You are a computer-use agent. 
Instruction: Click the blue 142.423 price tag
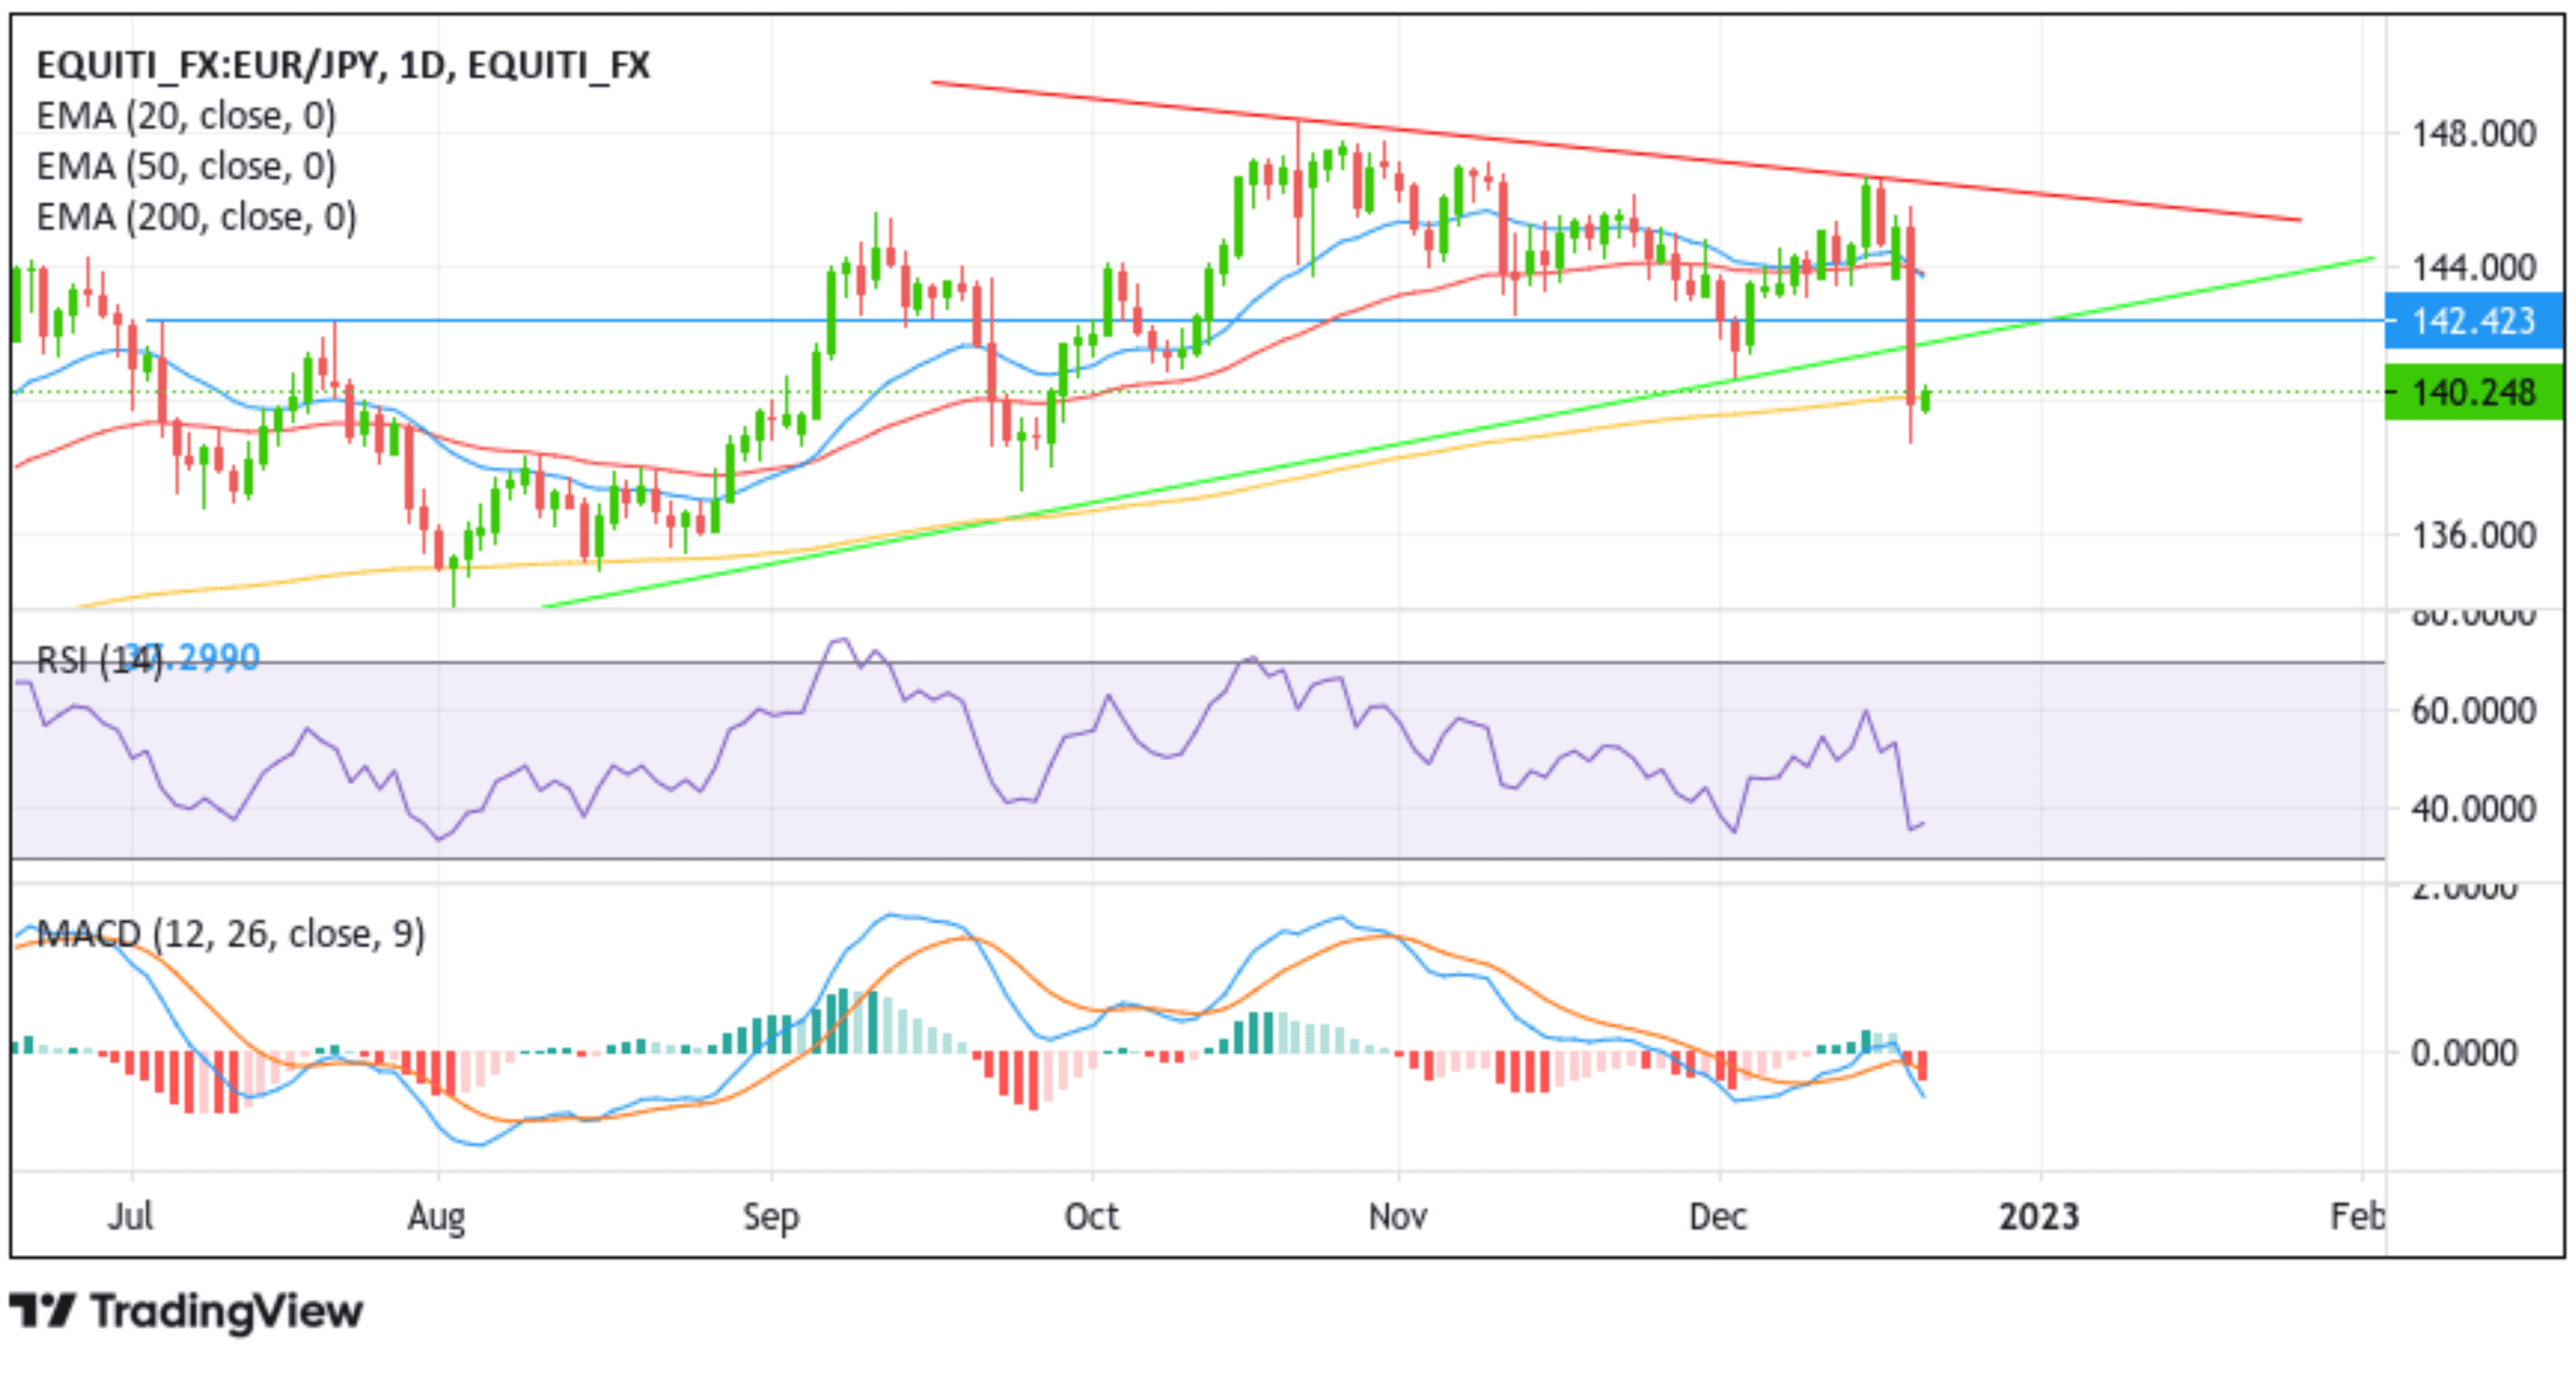[x=2473, y=321]
